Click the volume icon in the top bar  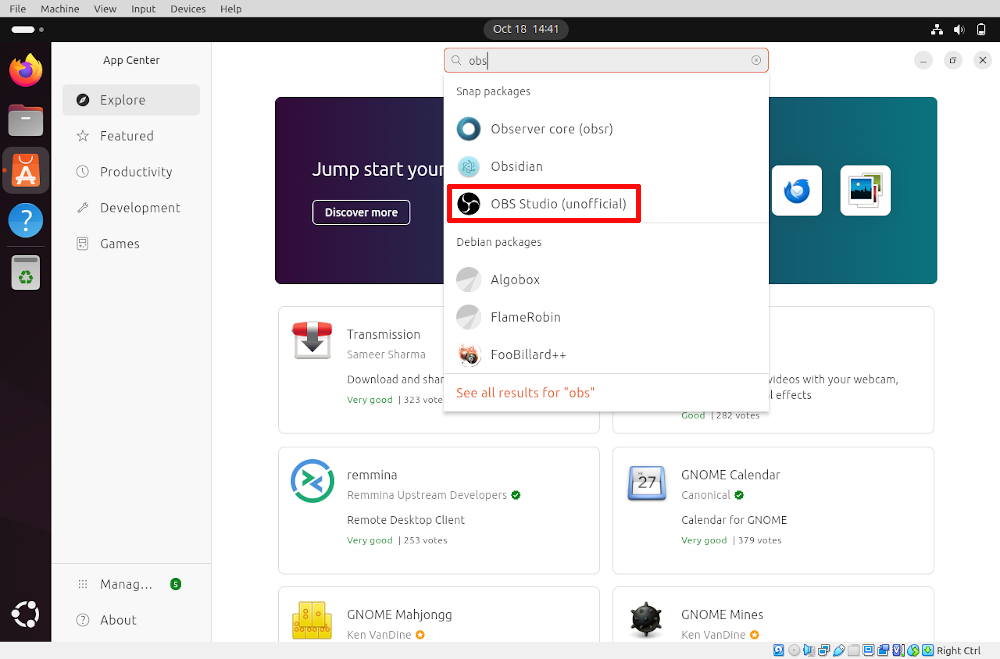pyautogui.click(x=958, y=29)
